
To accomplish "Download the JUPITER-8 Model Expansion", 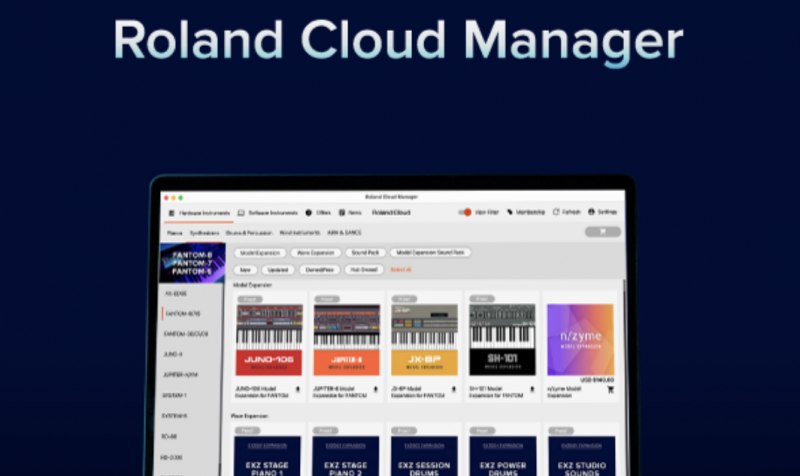I will (x=376, y=389).
